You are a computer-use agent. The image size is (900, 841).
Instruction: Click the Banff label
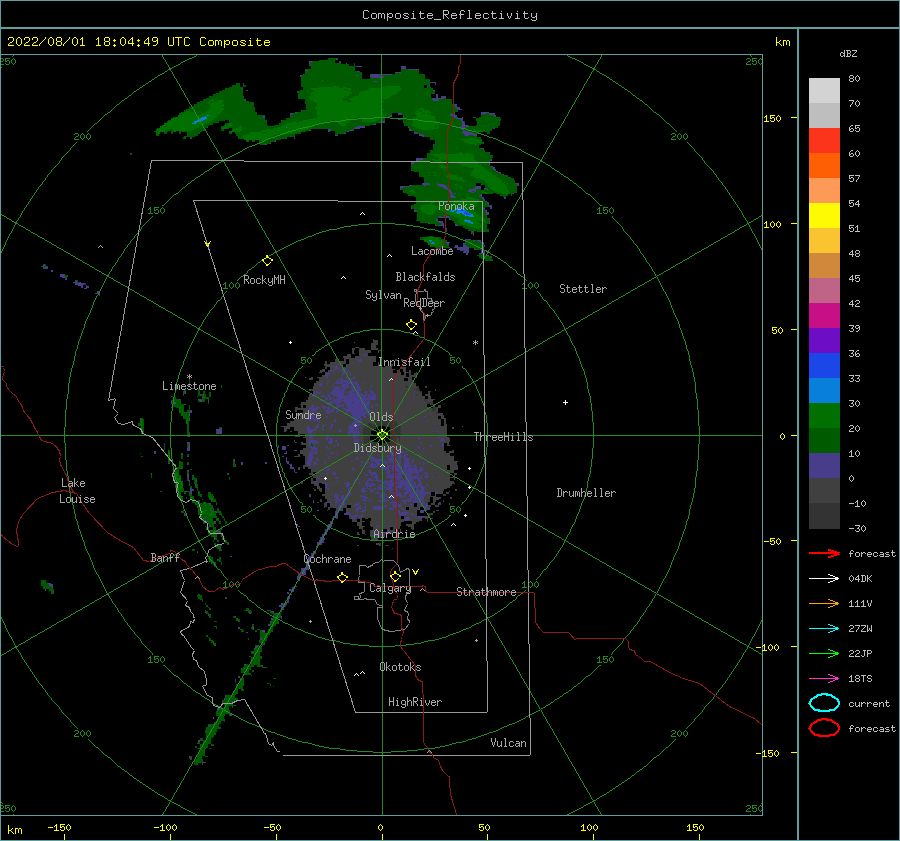[x=165, y=557]
